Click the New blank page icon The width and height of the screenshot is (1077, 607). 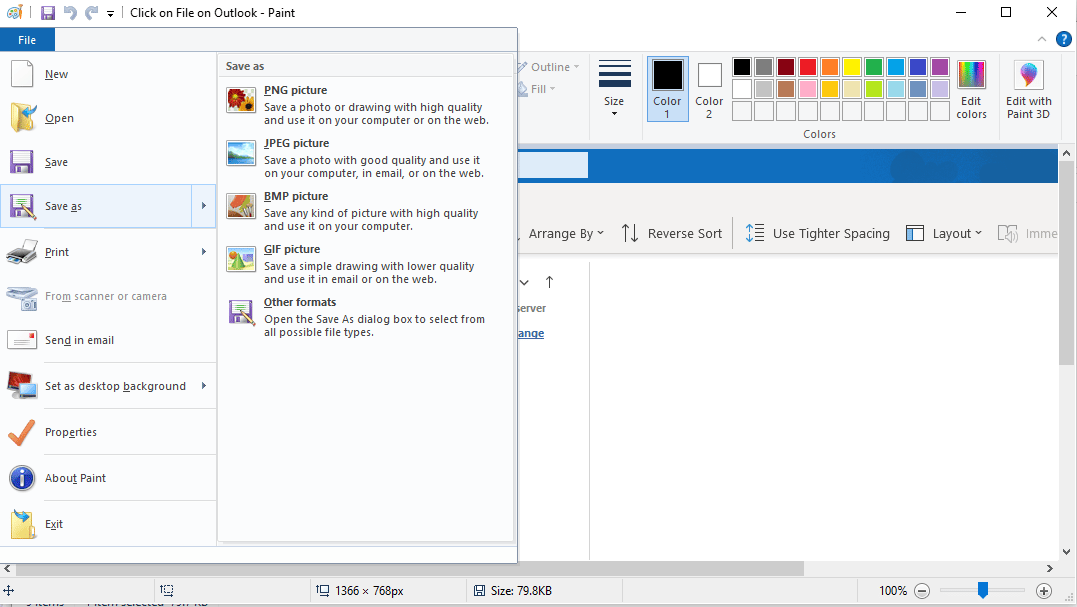[x=22, y=73]
